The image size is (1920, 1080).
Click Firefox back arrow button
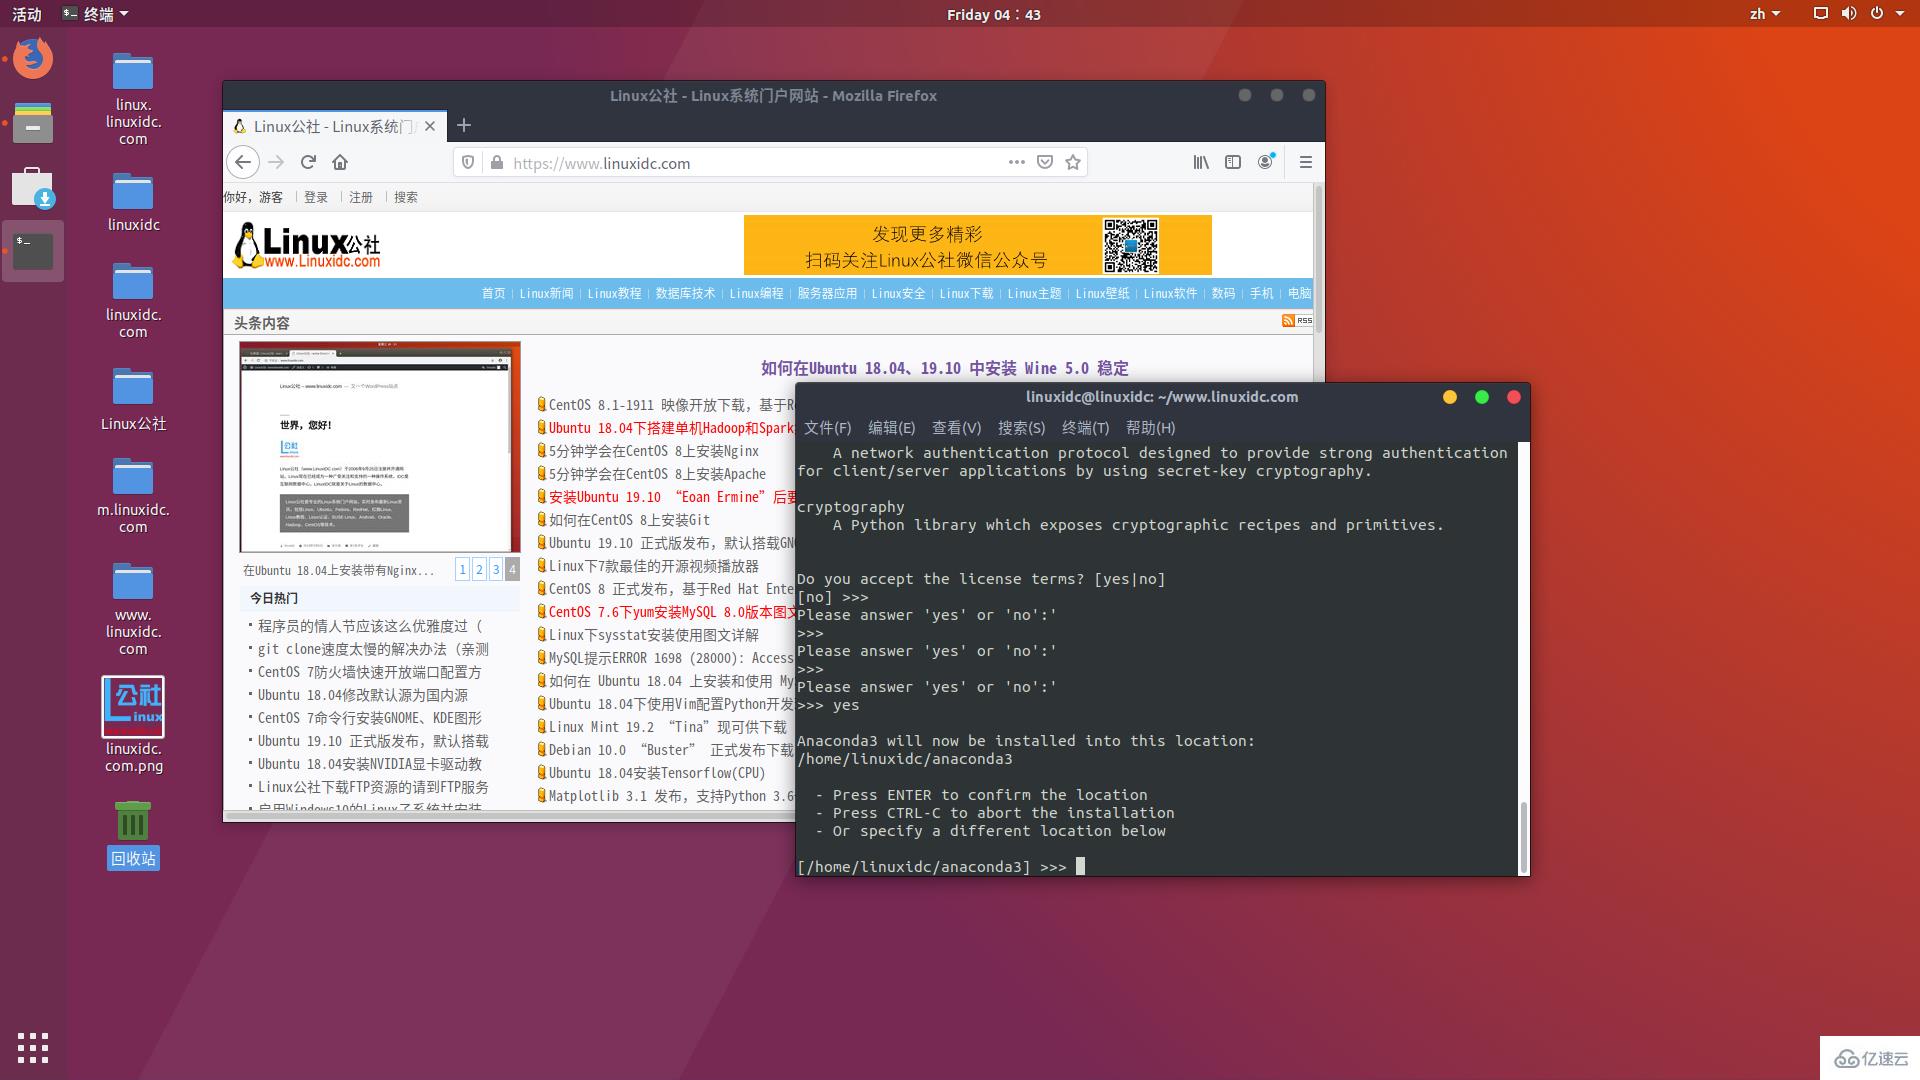click(243, 162)
